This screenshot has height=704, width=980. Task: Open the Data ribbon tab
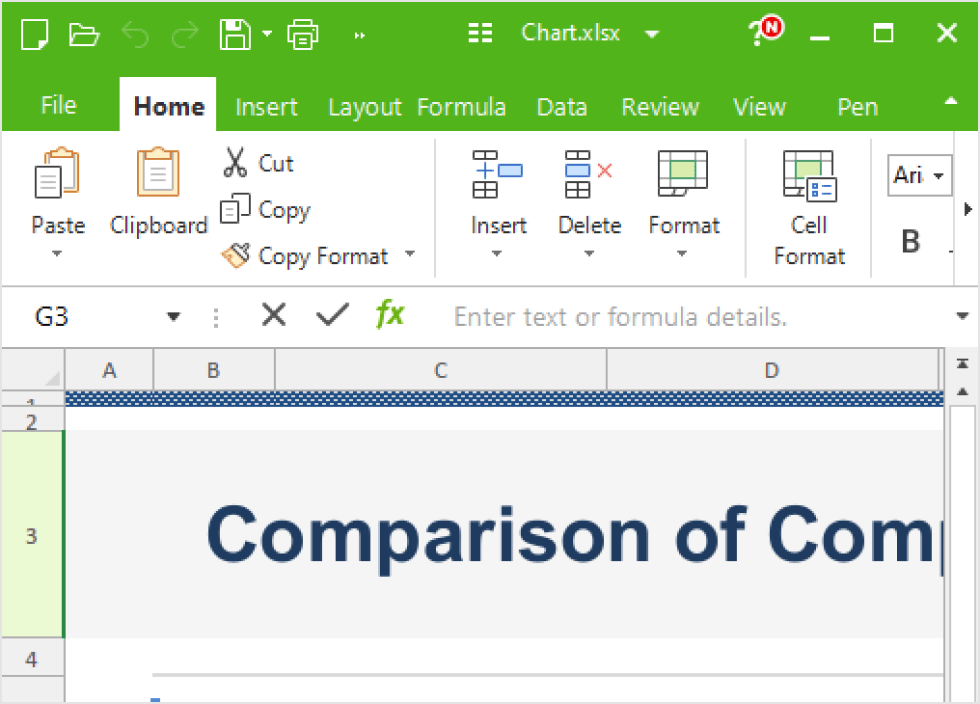(x=562, y=106)
